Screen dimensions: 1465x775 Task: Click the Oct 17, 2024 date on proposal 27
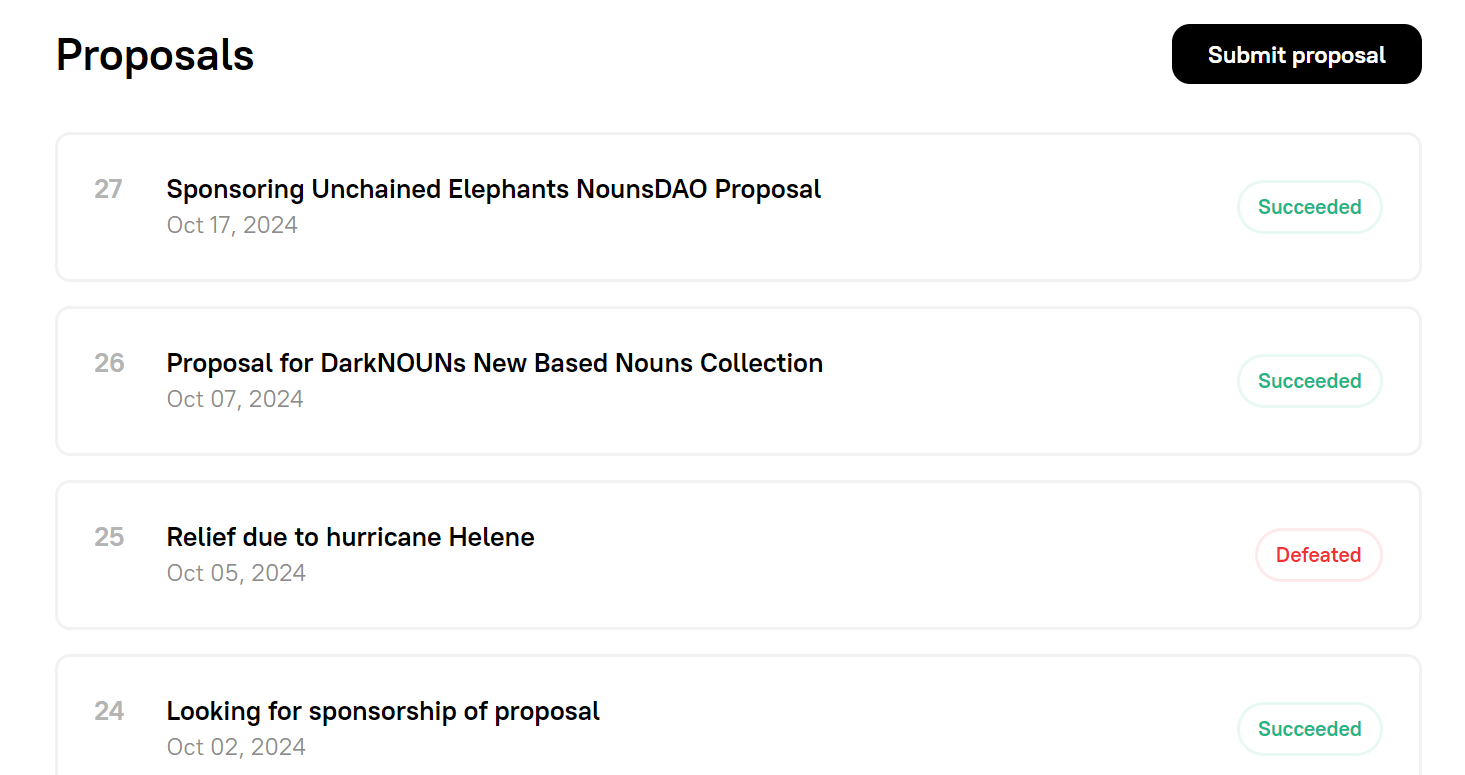232,225
